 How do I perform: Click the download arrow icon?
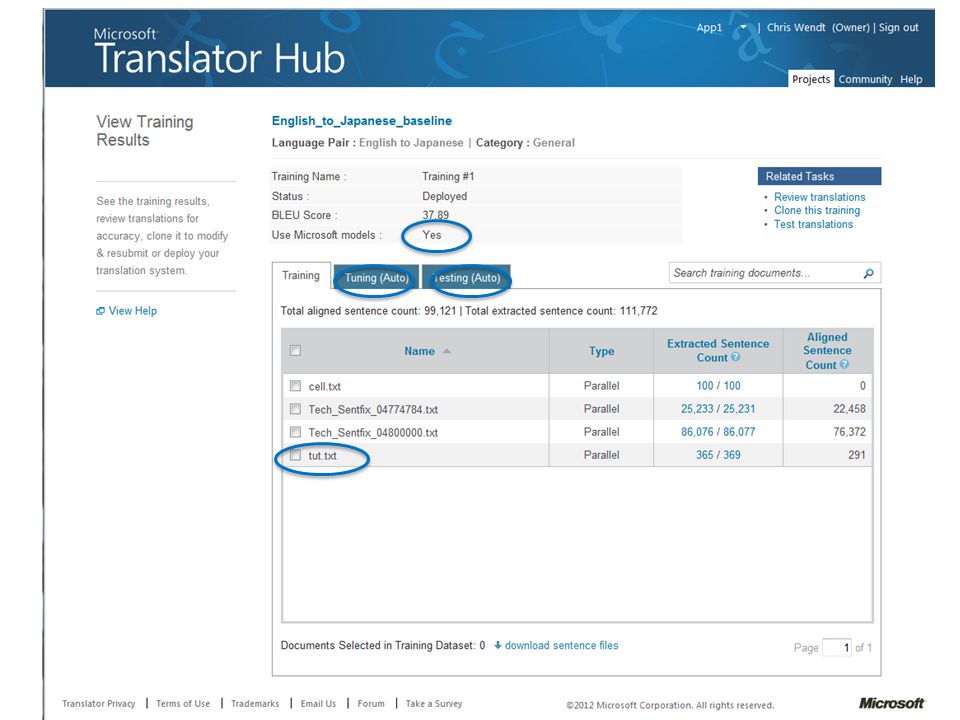[498, 645]
